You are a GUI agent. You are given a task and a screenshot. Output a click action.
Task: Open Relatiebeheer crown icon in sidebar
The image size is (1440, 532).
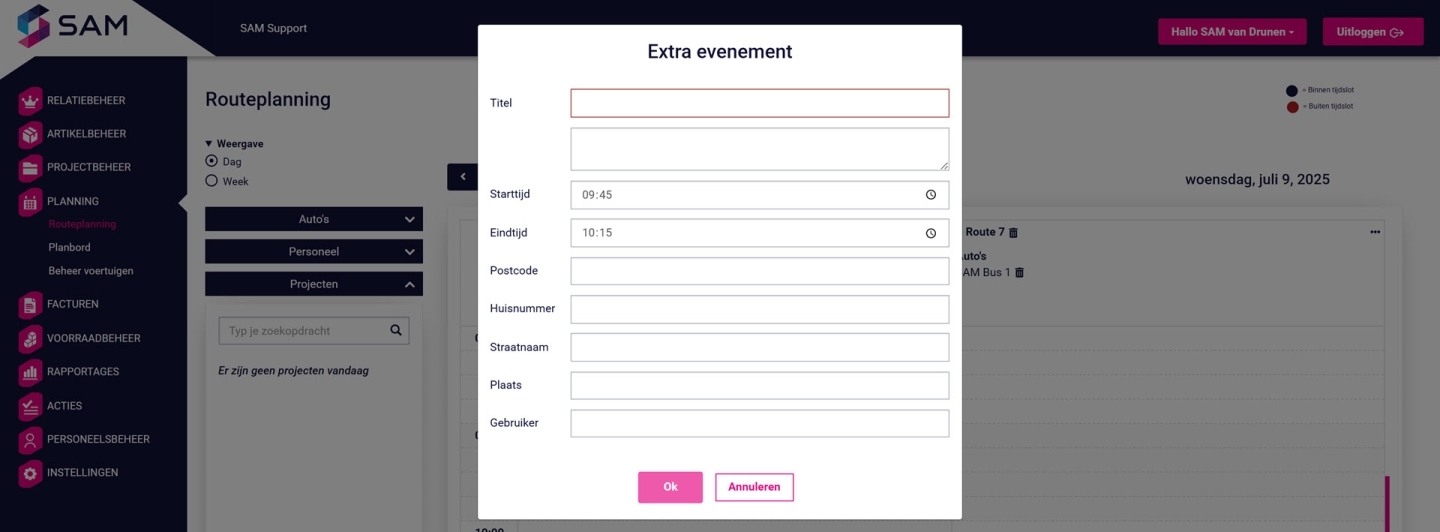30,101
